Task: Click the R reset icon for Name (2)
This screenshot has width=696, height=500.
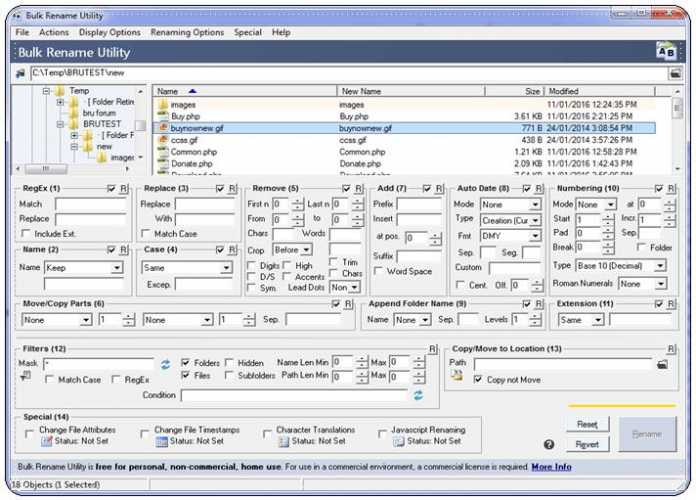Action: pyautogui.click(x=124, y=250)
